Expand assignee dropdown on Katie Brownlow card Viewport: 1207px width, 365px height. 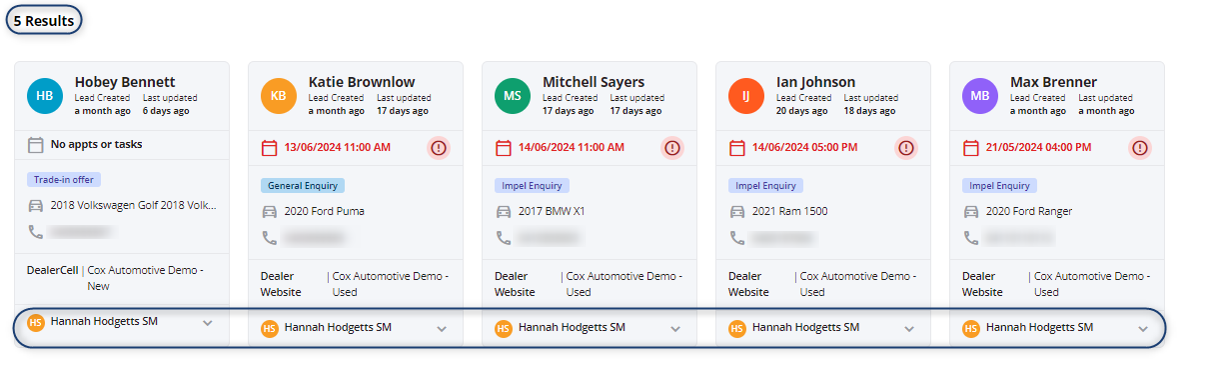click(441, 328)
